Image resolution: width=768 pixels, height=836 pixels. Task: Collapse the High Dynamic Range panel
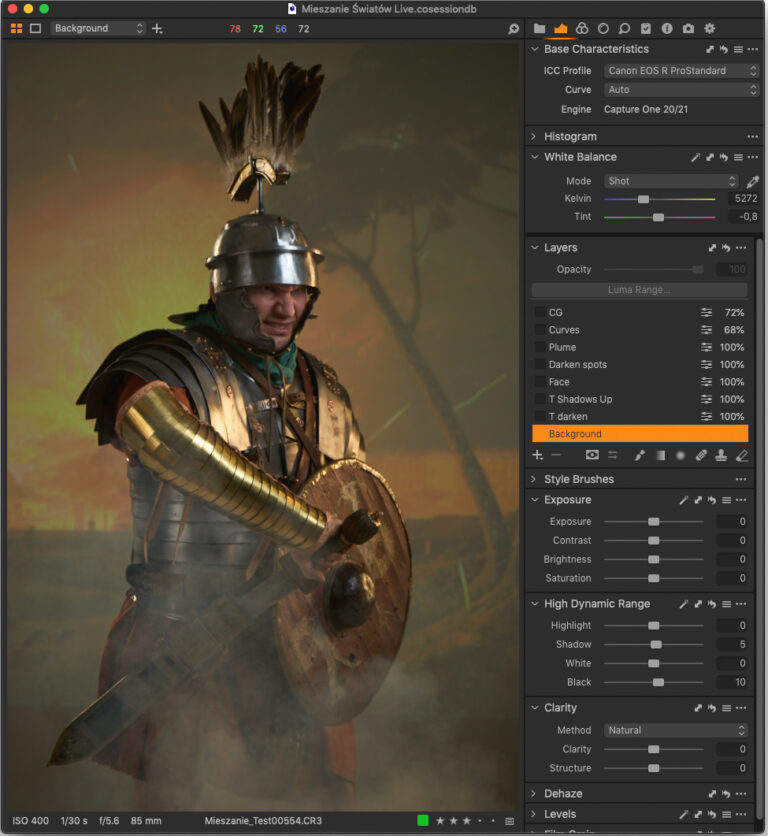[534, 604]
